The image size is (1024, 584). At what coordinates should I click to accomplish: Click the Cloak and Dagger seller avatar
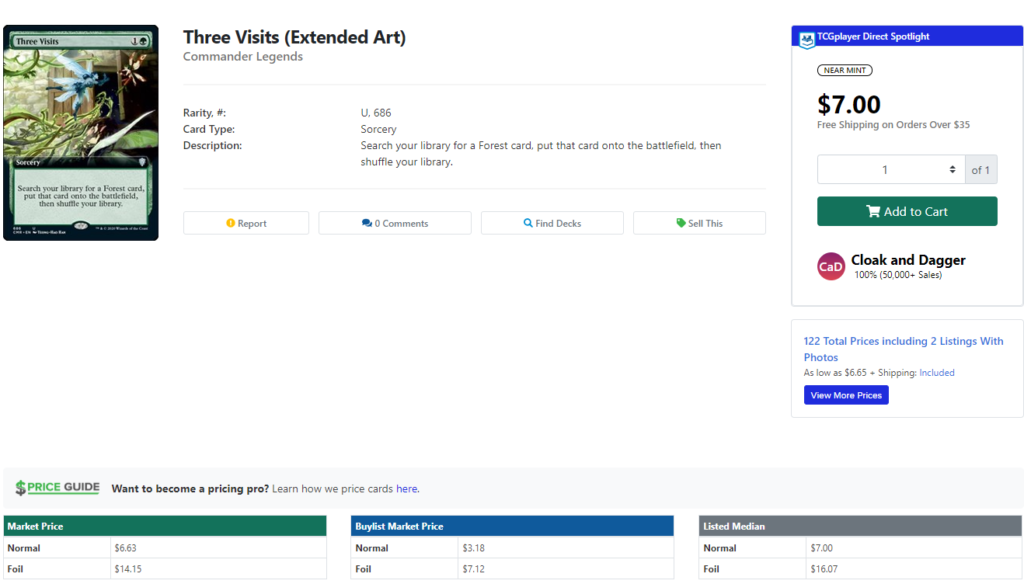pyautogui.click(x=831, y=267)
